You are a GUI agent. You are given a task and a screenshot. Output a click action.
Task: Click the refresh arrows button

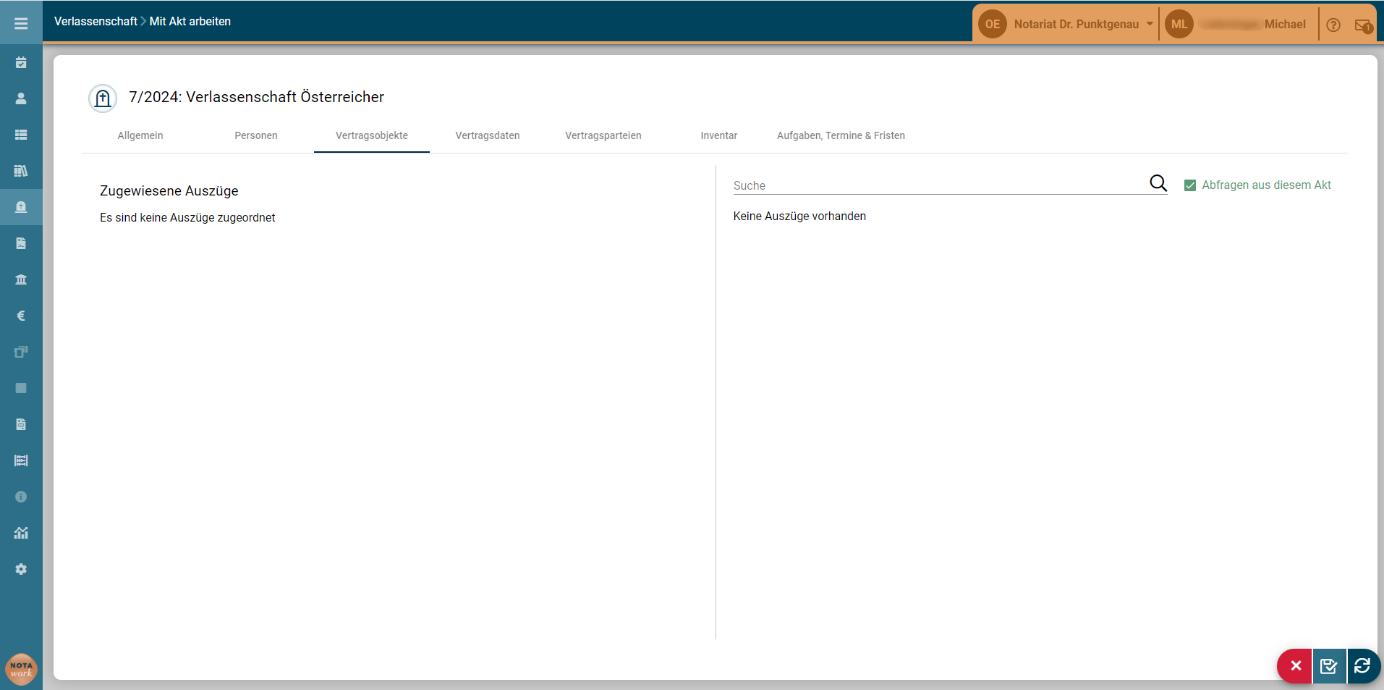click(x=1363, y=666)
